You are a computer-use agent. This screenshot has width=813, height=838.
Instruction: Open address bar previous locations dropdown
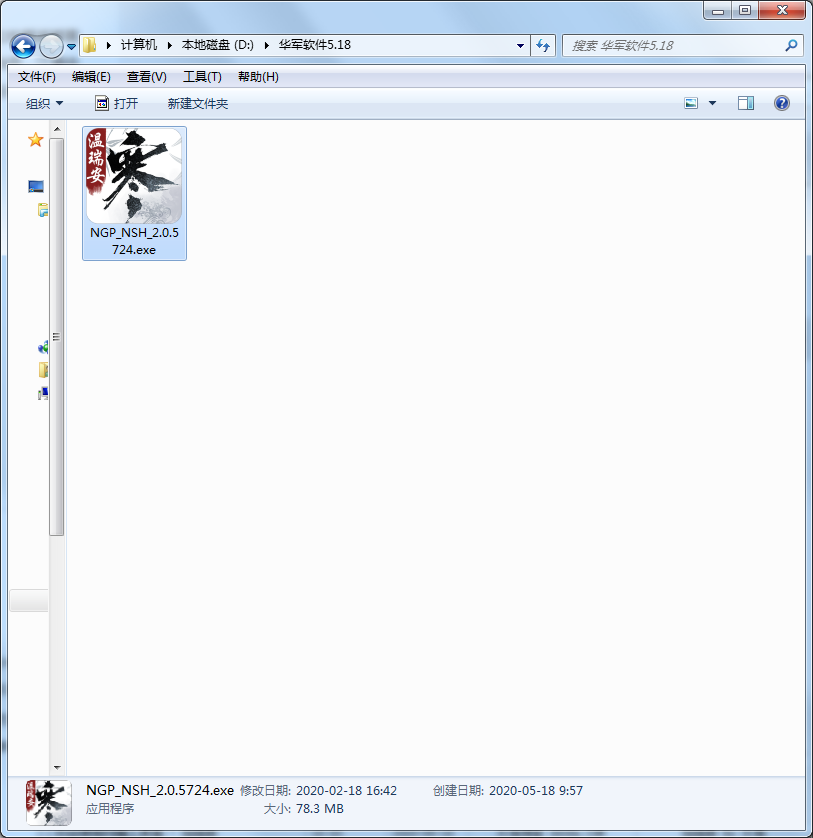pyautogui.click(x=520, y=45)
